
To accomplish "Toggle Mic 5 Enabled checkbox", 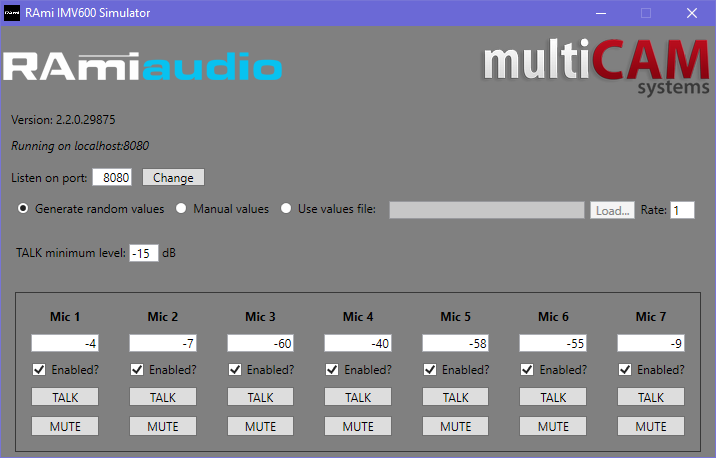I will 430,369.
